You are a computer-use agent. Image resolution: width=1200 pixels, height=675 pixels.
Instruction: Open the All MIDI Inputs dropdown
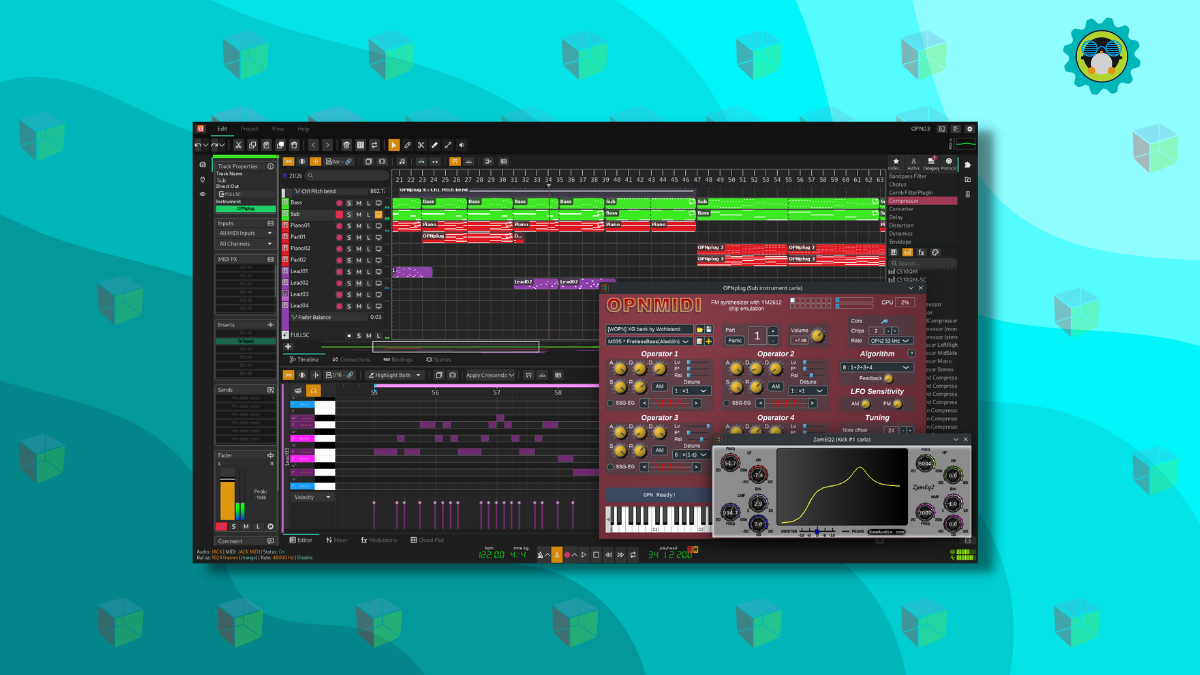click(244, 233)
